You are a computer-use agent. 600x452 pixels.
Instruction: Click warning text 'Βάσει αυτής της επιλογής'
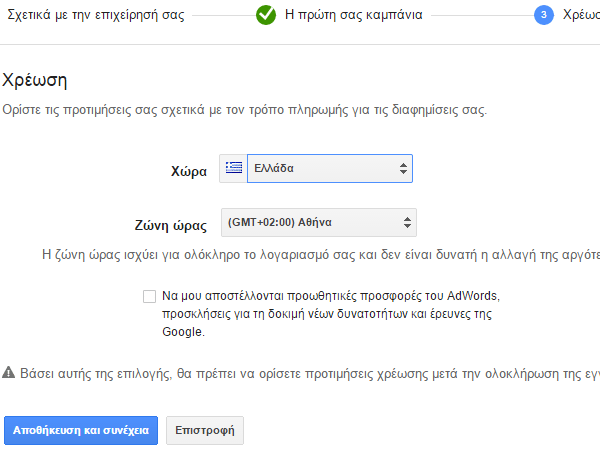pos(310,374)
